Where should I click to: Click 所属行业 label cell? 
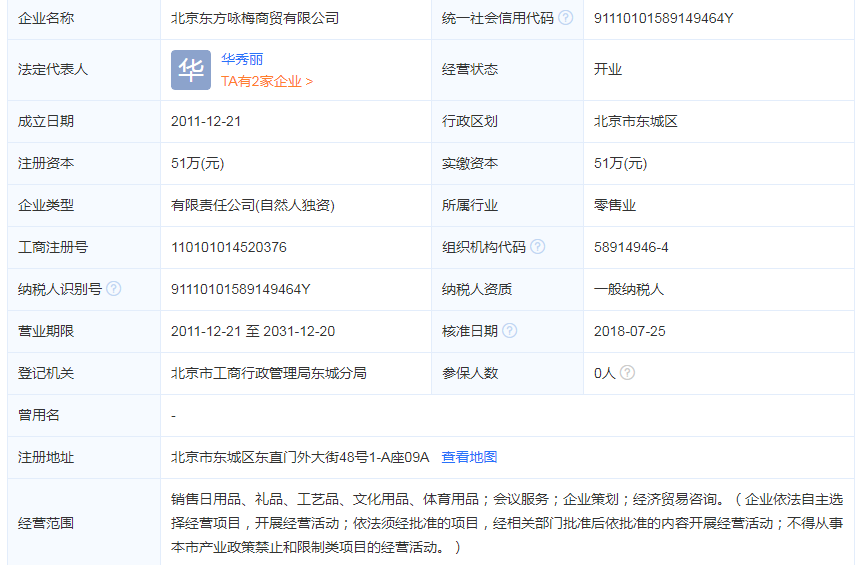pos(507,205)
